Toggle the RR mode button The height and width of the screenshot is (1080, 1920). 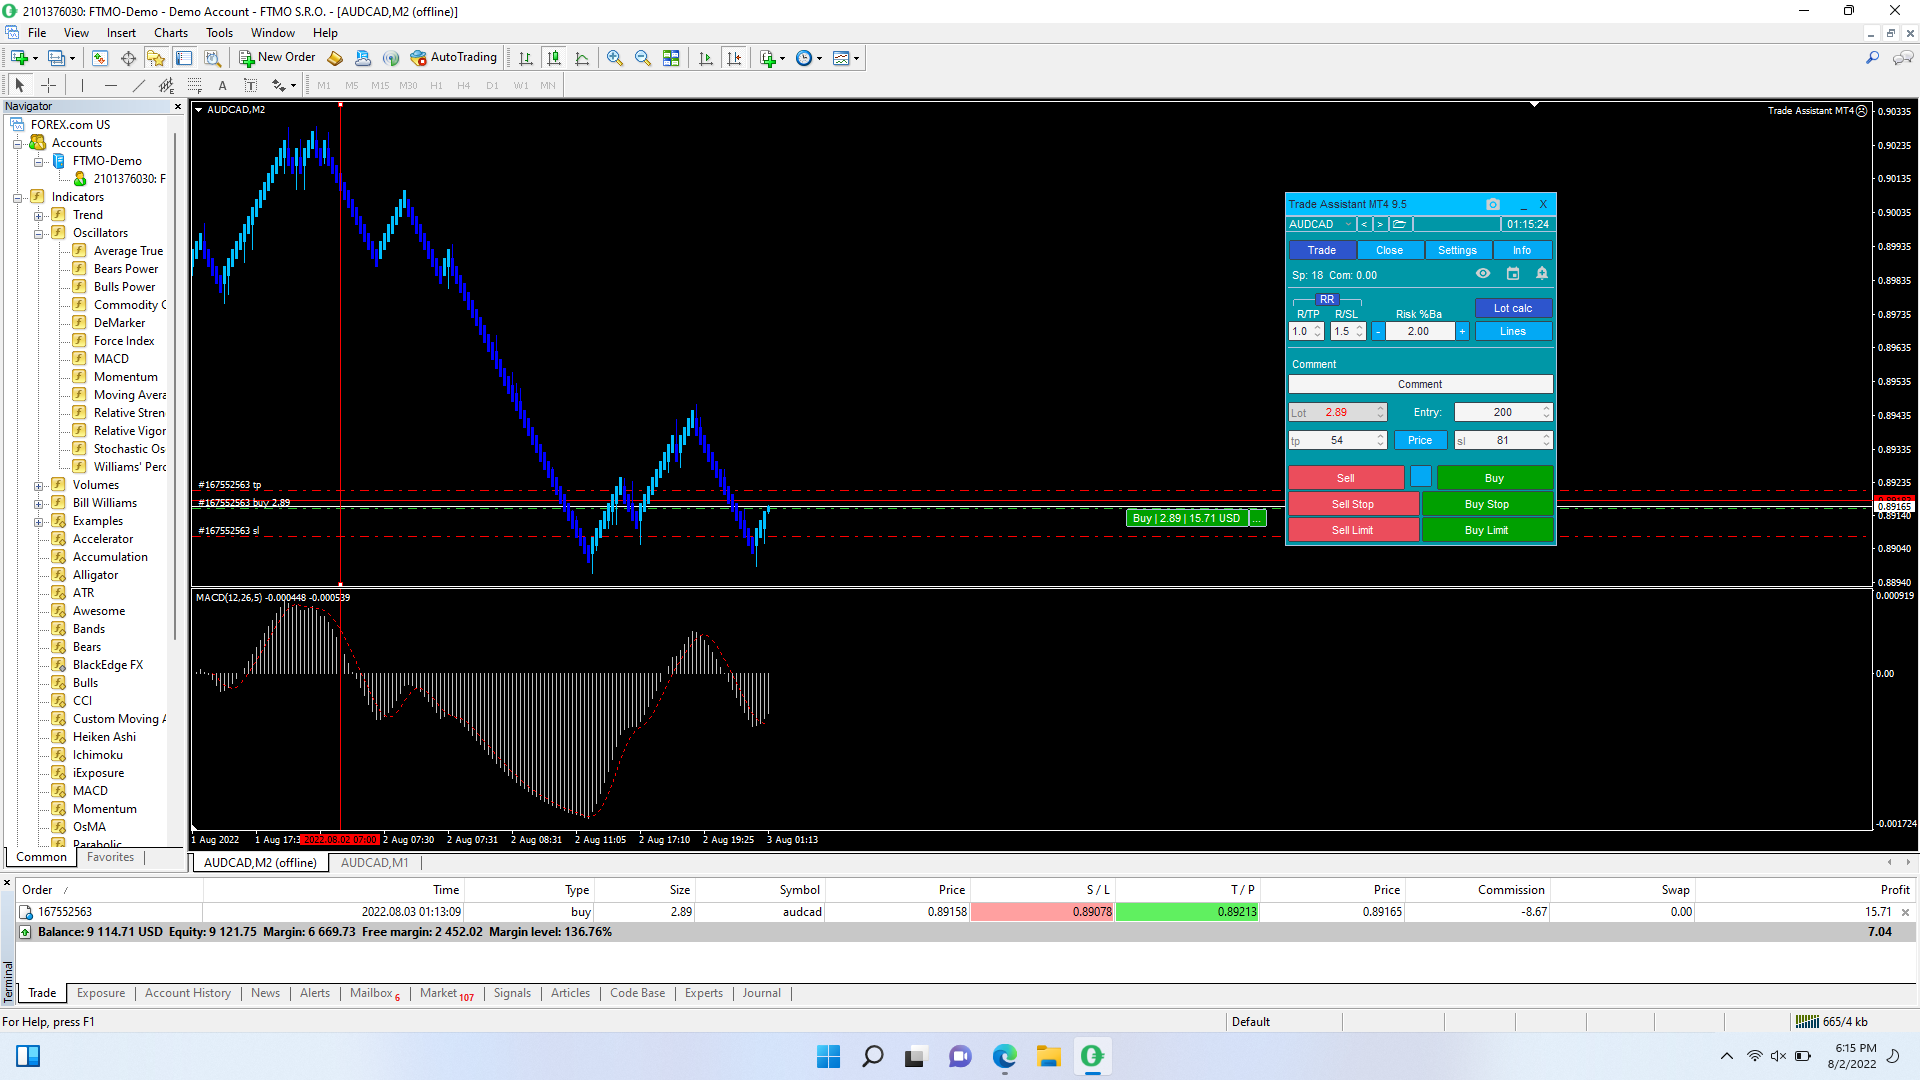[x=1326, y=299]
